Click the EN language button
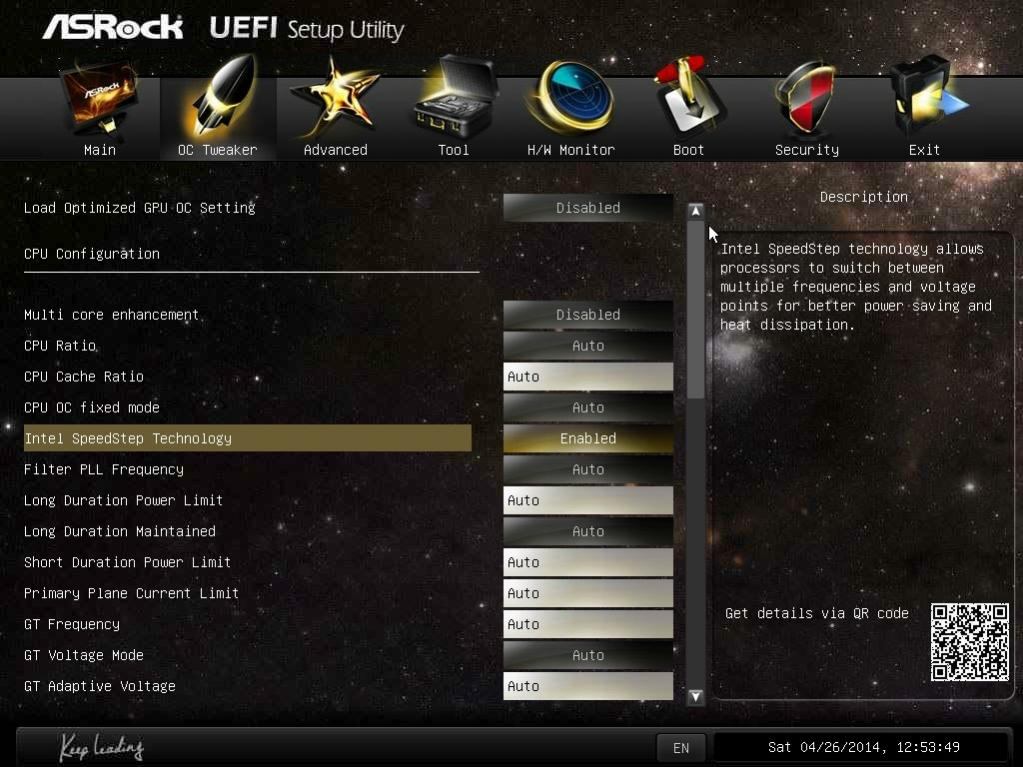 (680, 747)
